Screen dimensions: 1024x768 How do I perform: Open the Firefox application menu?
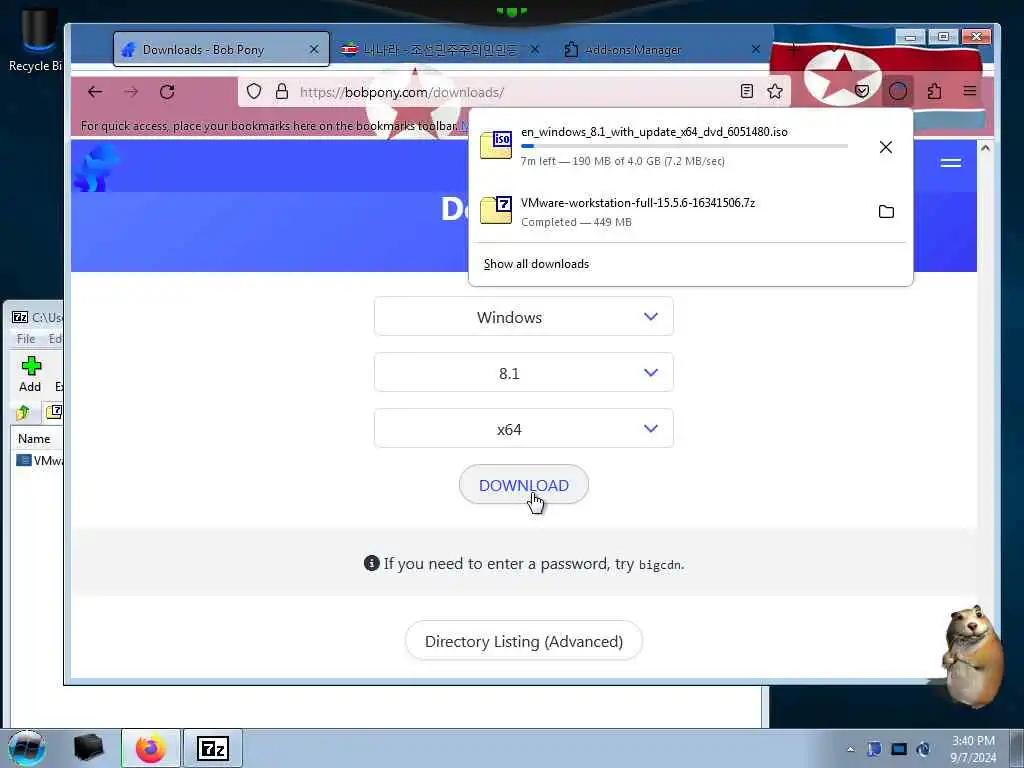point(970,91)
